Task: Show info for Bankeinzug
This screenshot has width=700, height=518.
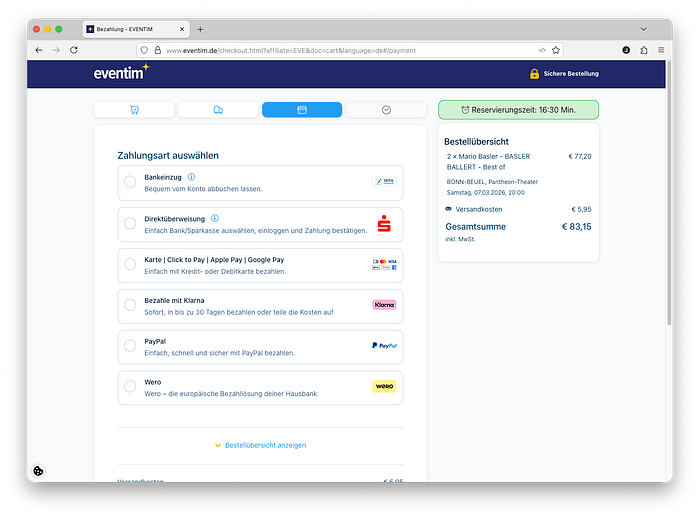Action: click(x=192, y=177)
